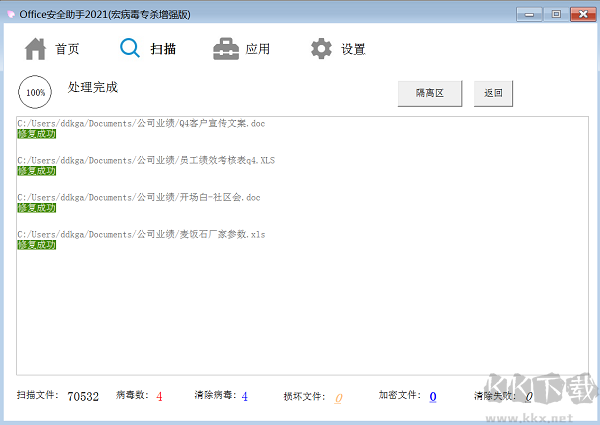Click the 返回 button
Screen dimensions: 600x425
(493, 93)
